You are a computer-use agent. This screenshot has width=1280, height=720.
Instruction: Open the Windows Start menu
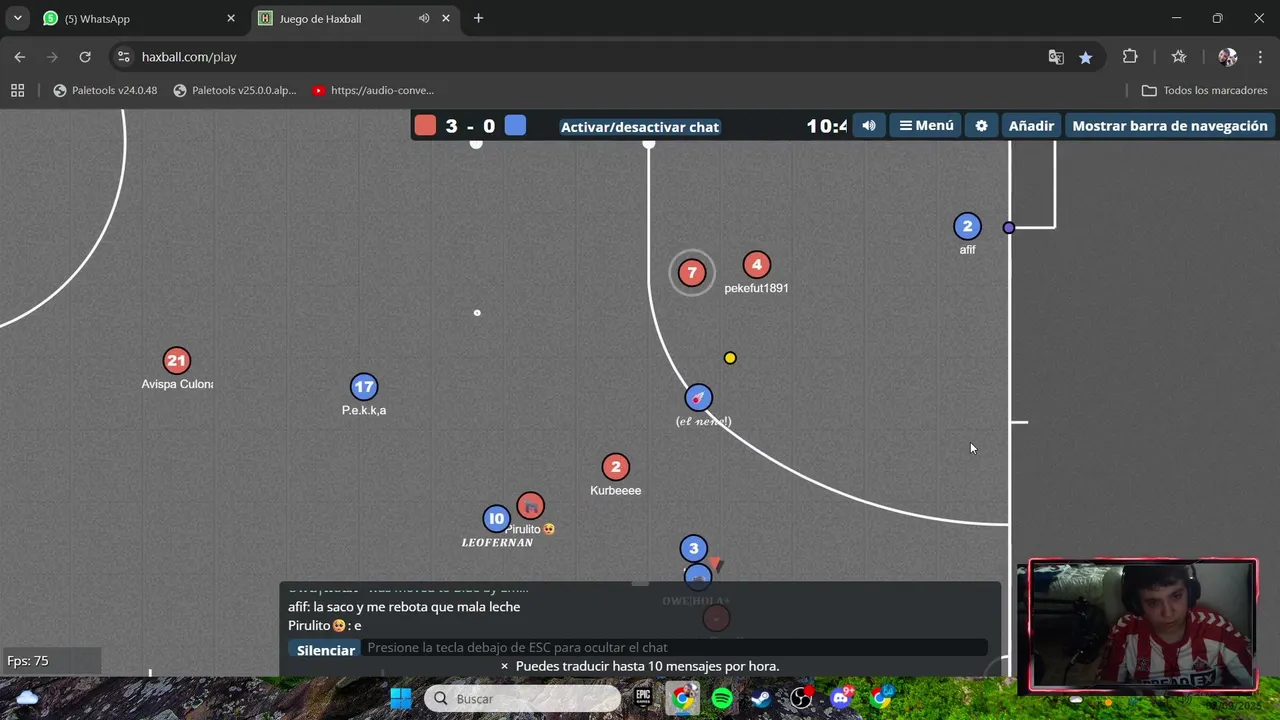(x=400, y=698)
